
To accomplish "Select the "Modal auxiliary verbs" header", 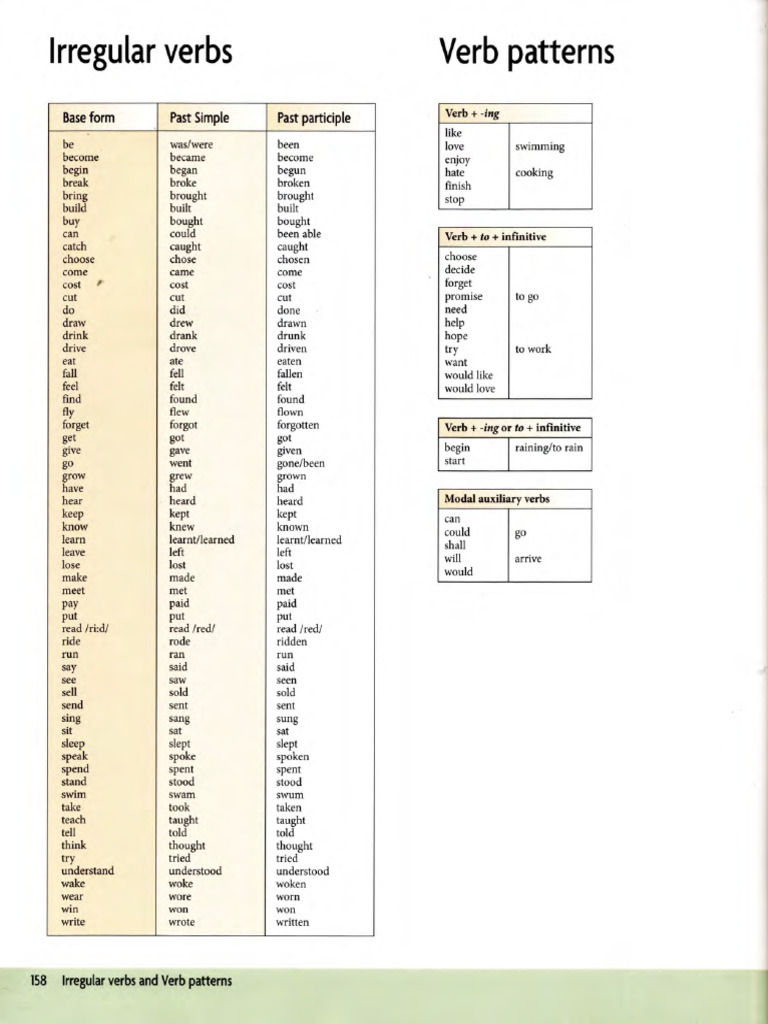I will (x=497, y=499).
